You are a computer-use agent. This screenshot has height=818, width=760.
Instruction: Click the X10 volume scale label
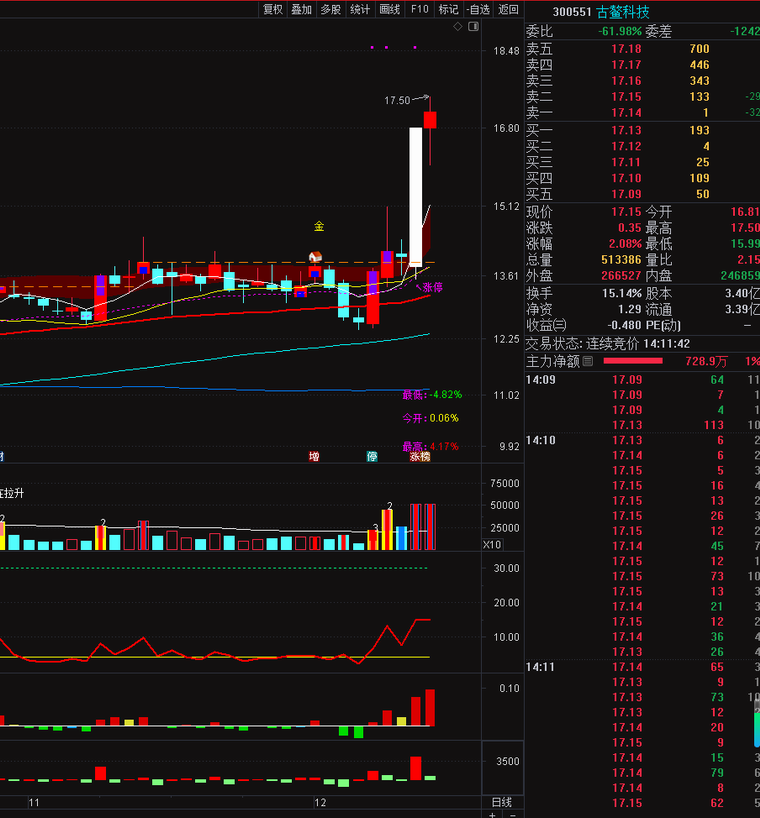click(x=492, y=545)
